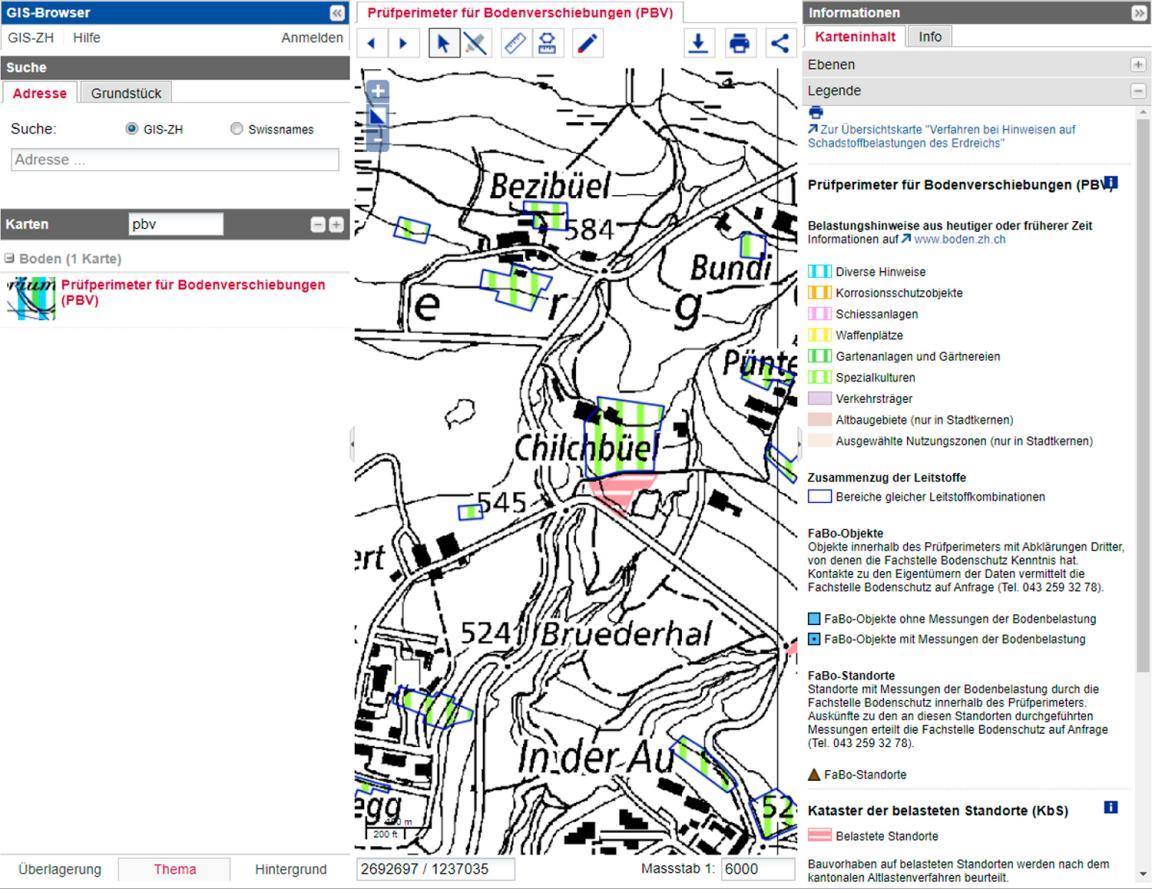Collapse the Legende section
The image size is (1152, 889).
[1137, 91]
